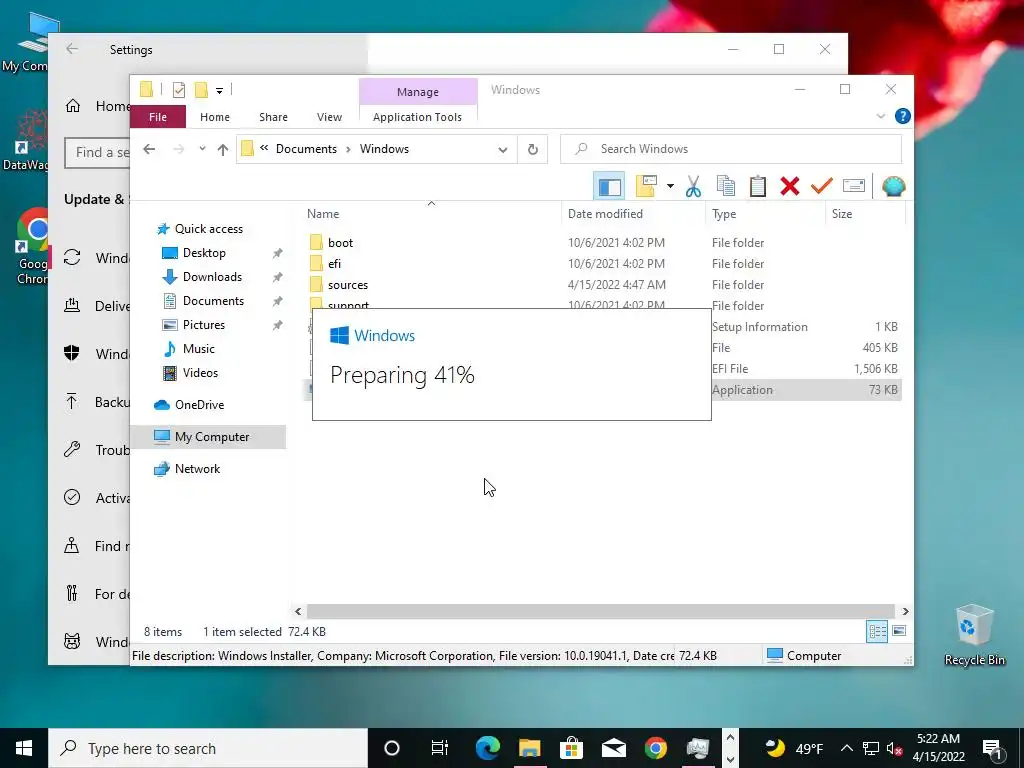The image size is (1024, 768).
Task: Open Windows Start menu
Action: pyautogui.click(x=24, y=748)
